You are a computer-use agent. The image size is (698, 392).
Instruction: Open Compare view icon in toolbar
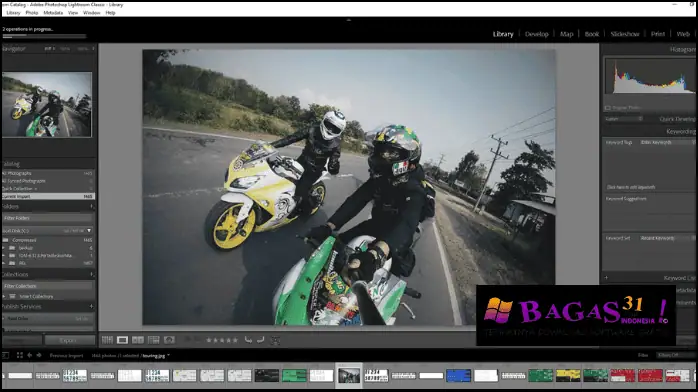pos(138,340)
